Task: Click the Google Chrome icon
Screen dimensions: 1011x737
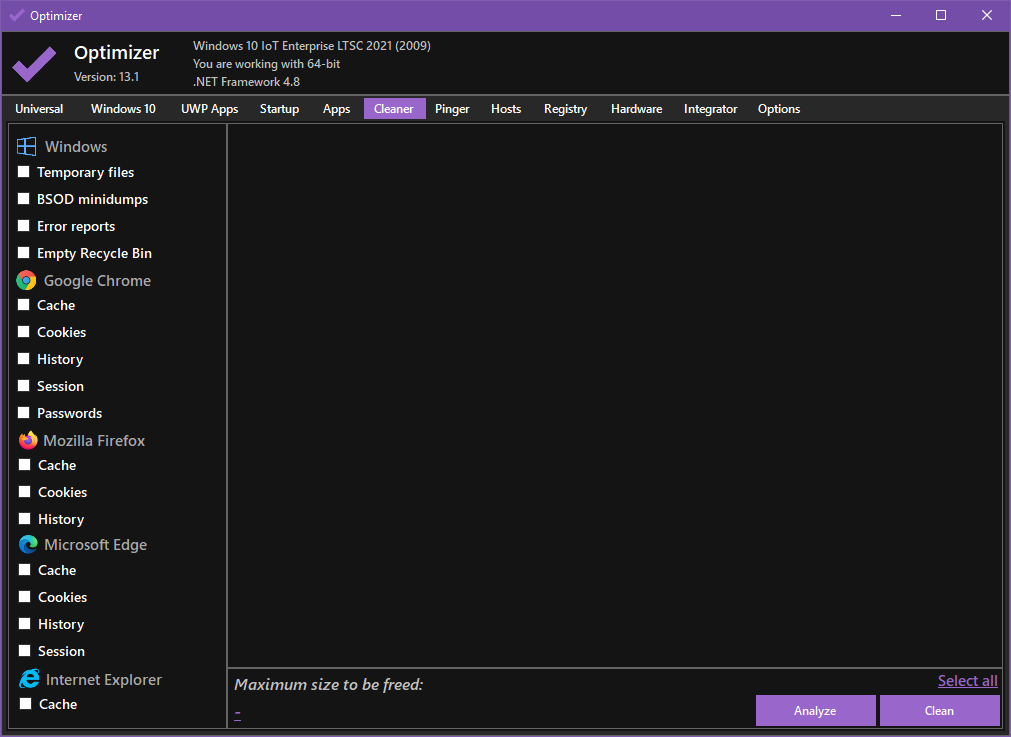Action: [27, 281]
